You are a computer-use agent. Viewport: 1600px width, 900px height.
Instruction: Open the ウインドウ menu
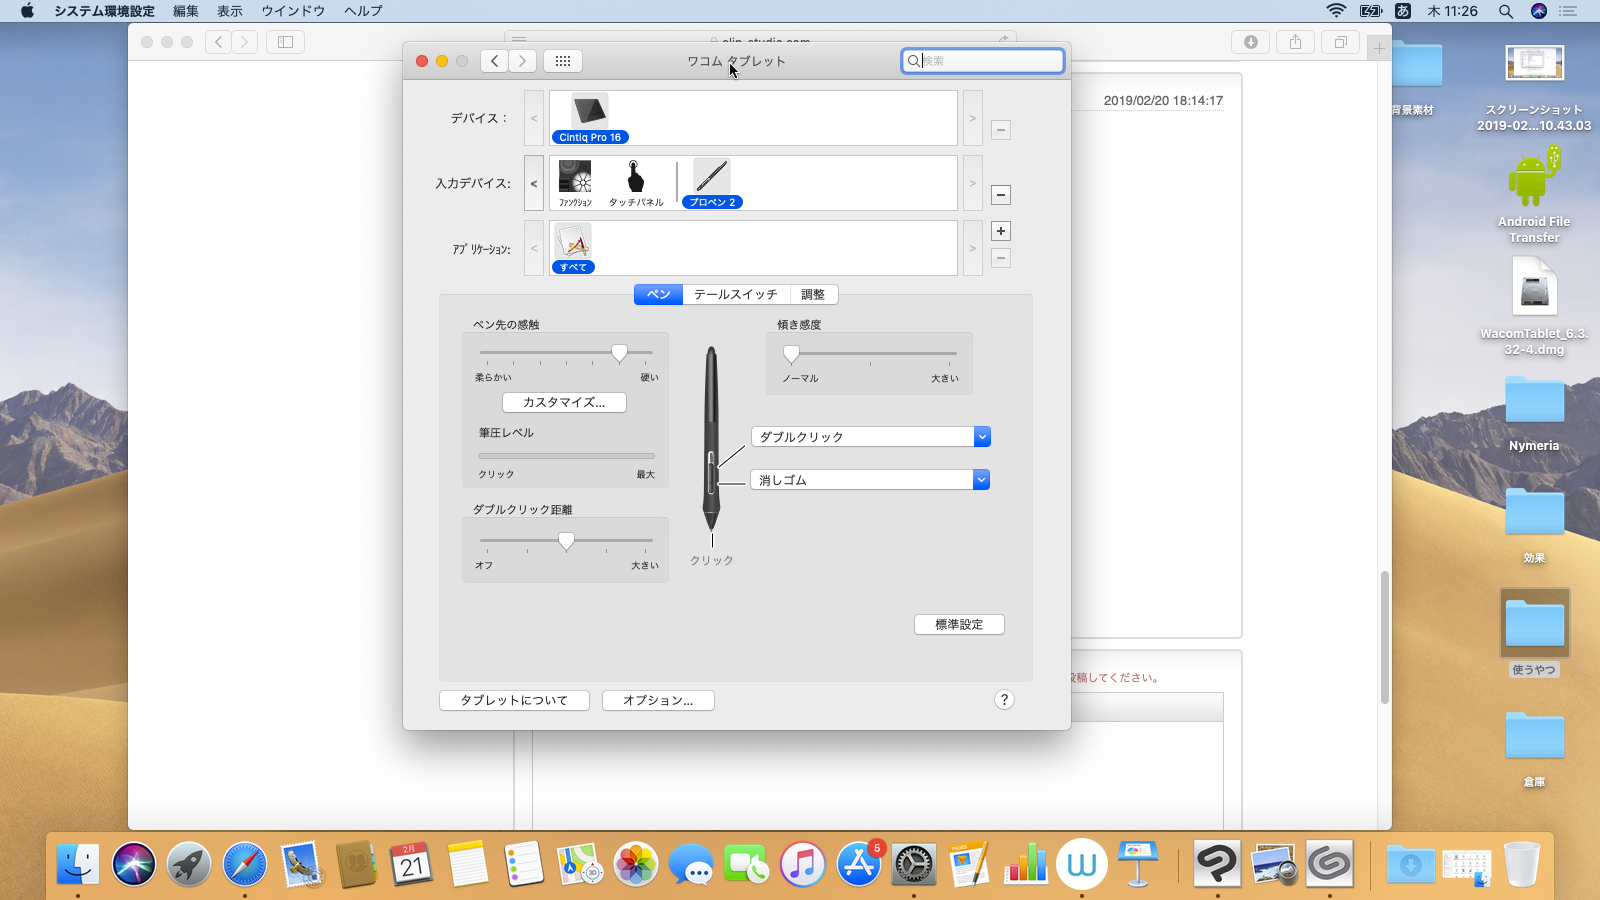293,11
